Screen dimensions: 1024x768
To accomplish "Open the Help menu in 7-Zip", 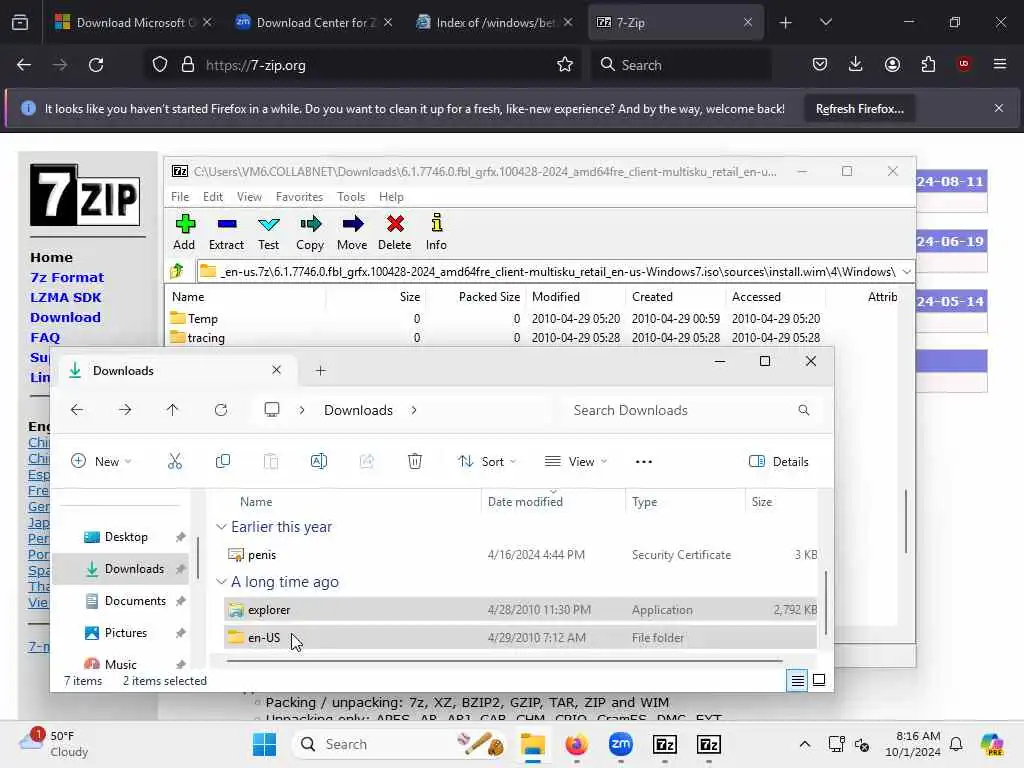I will (x=391, y=197).
